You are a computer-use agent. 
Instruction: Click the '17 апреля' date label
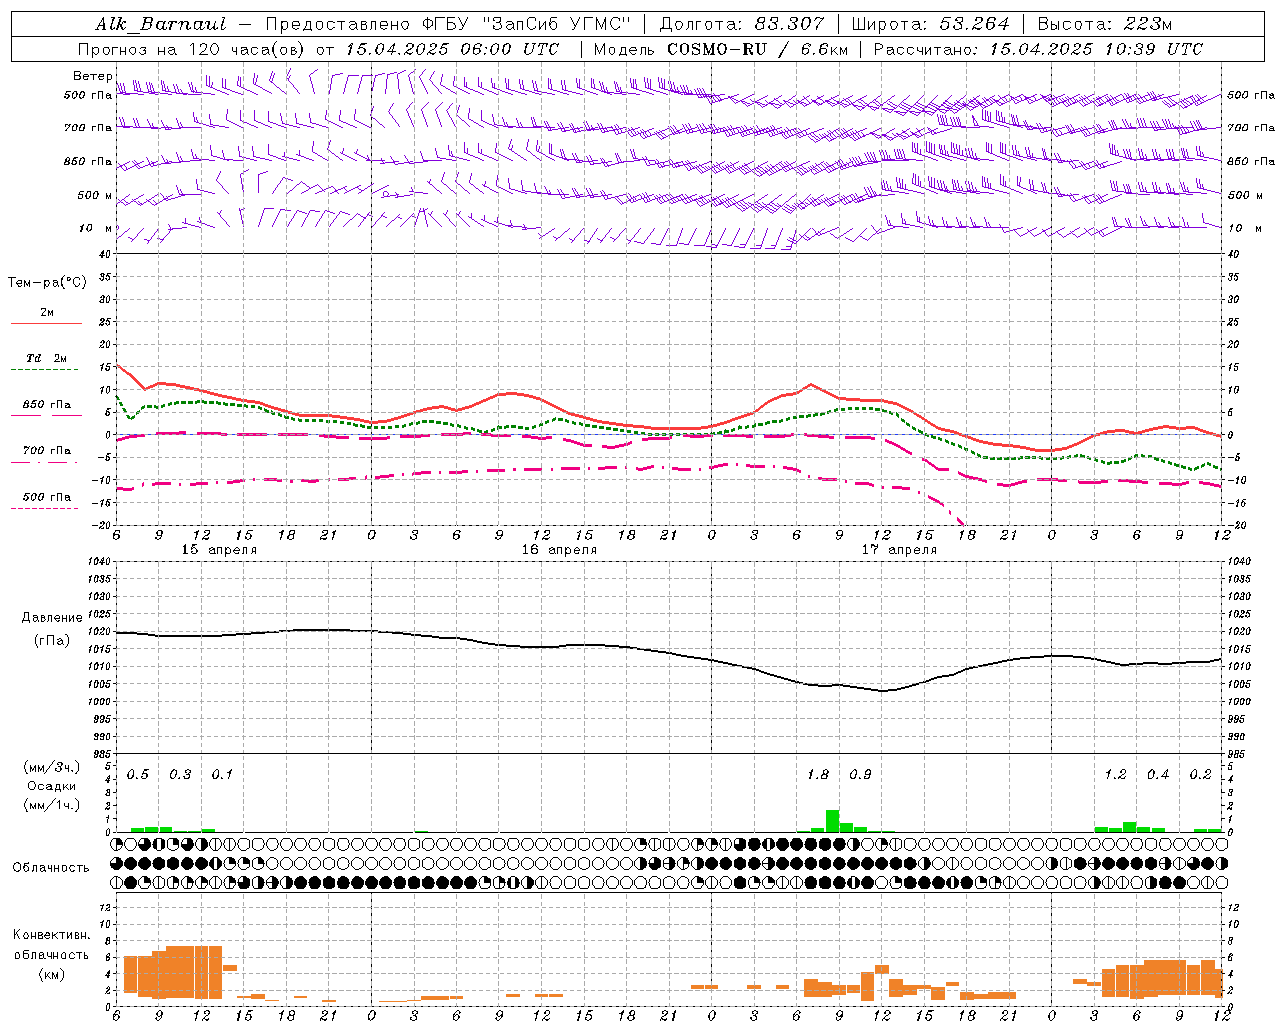tap(899, 550)
